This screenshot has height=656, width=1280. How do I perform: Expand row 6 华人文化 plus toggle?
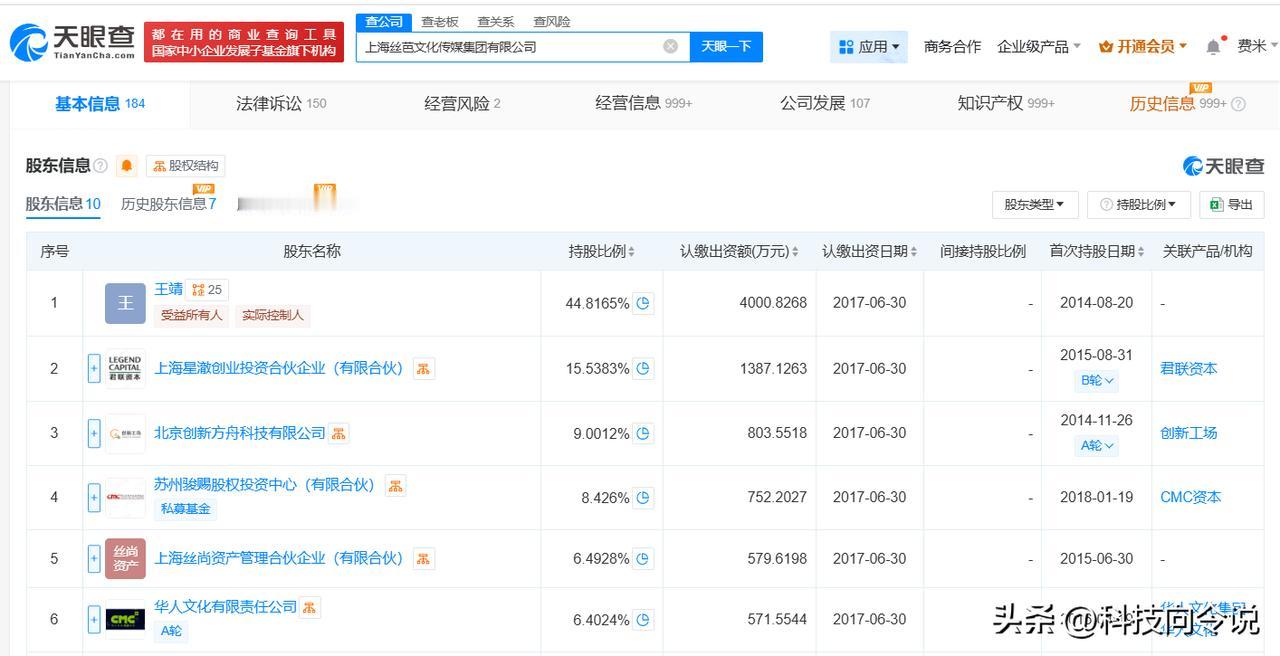94,620
